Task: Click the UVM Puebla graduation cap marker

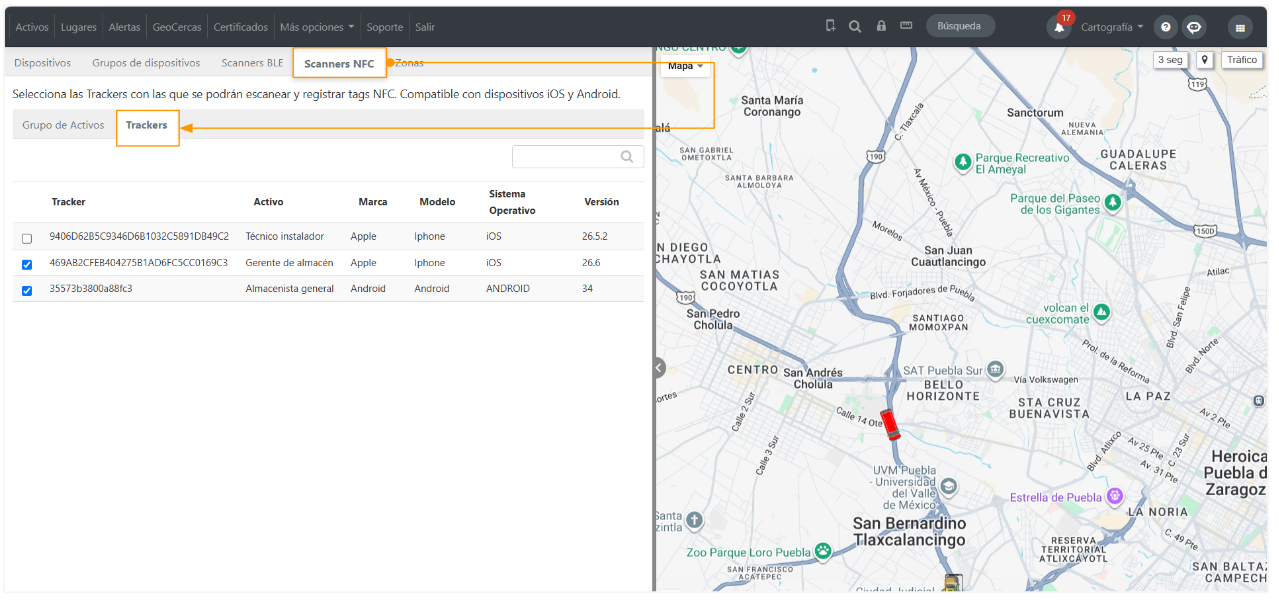Action: click(949, 487)
